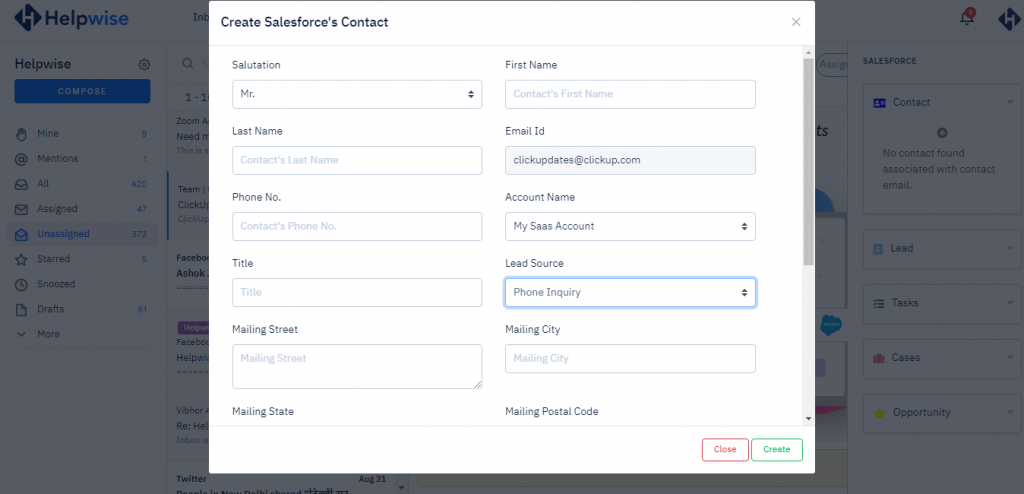Click the dialog scroll up arrow
1024x494 pixels.
pyautogui.click(x=808, y=52)
